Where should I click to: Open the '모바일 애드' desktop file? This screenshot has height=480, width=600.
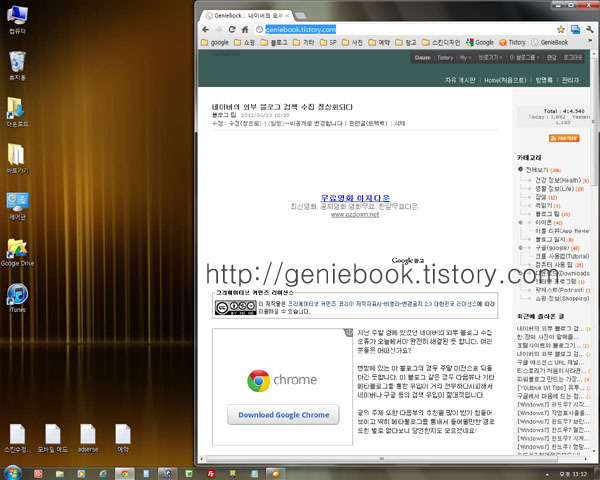(x=53, y=438)
